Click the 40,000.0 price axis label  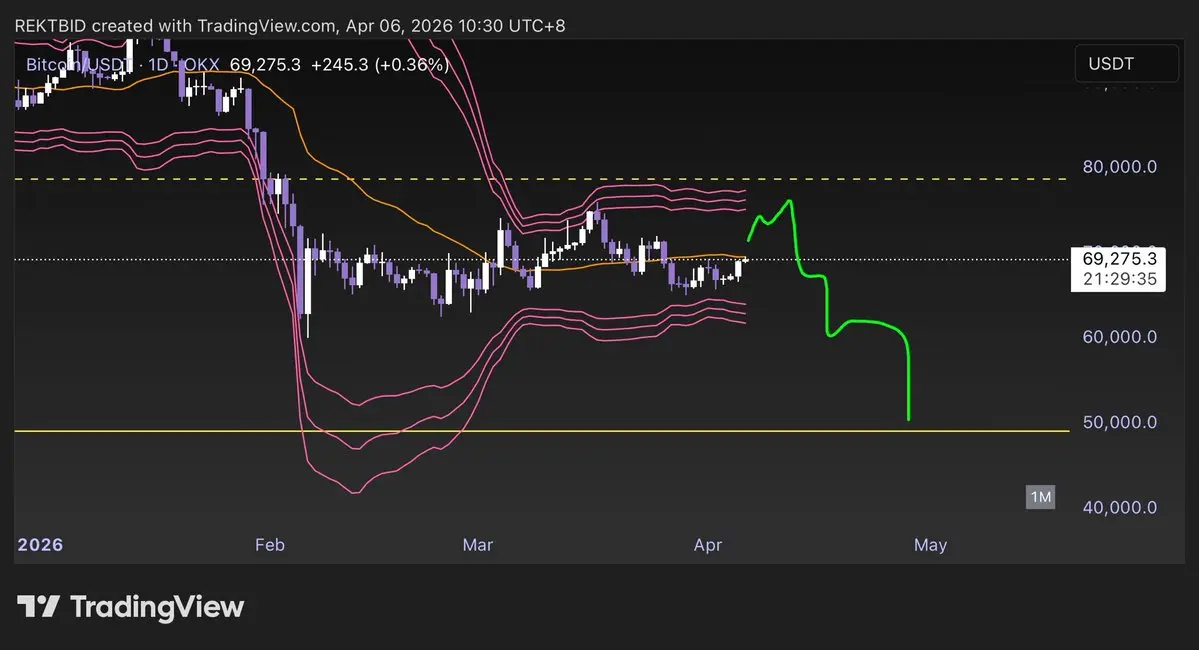pos(1119,508)
